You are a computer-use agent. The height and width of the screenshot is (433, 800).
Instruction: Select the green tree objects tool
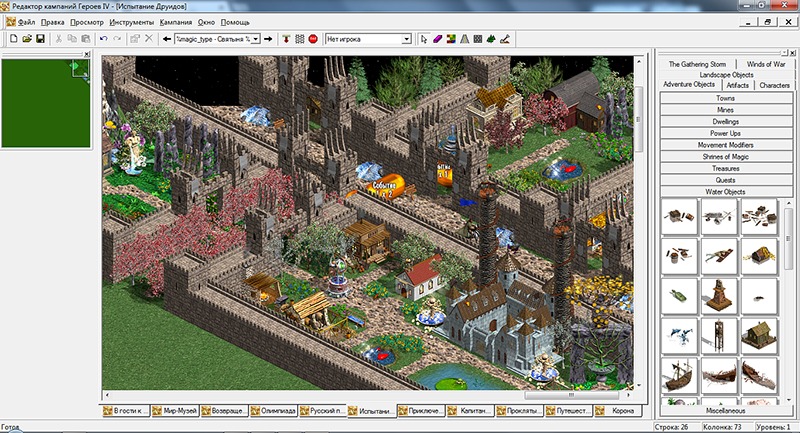coord(491,39)
